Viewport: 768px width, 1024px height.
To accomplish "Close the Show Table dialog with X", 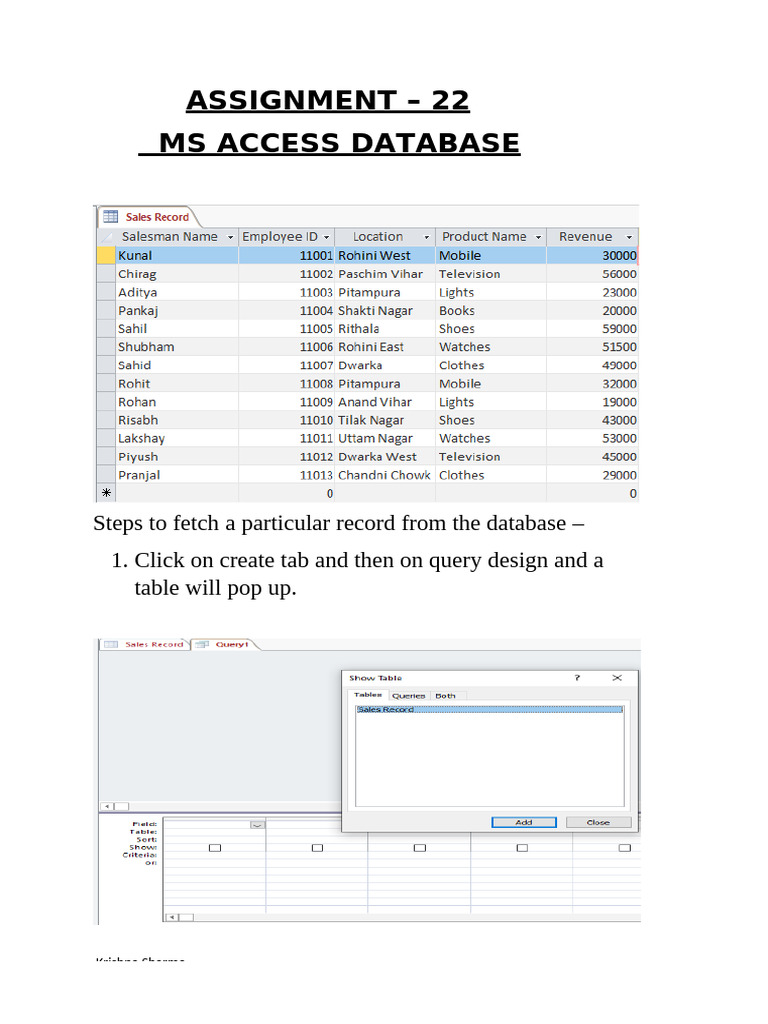I will coord(616,678).
